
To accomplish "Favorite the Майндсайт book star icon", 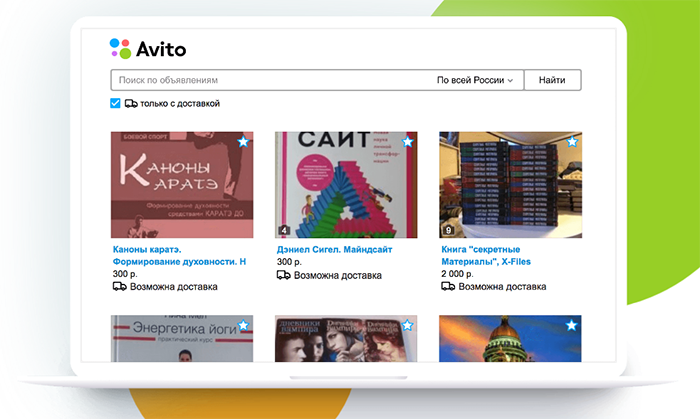I will (407, 142).
